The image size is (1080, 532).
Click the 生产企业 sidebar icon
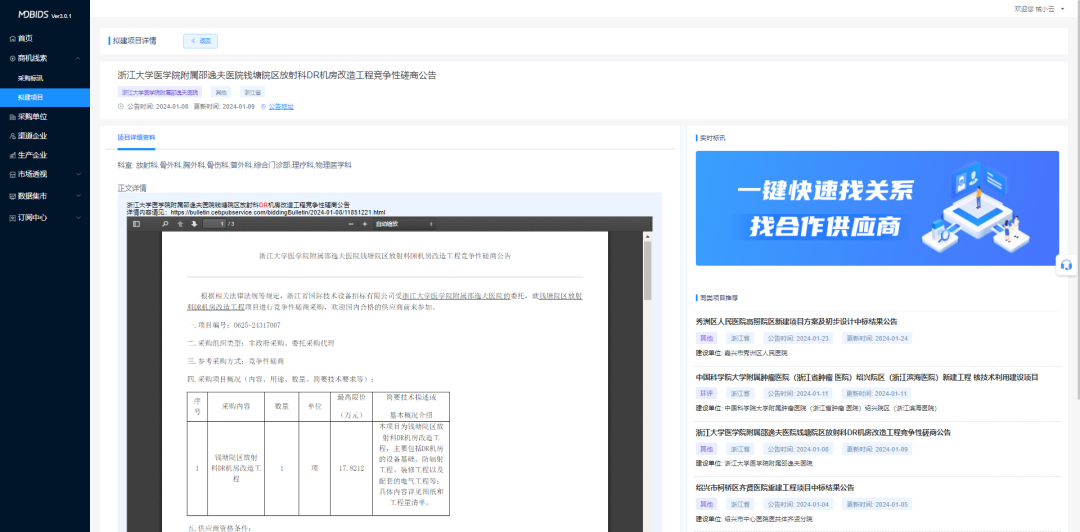click(12, 155)
